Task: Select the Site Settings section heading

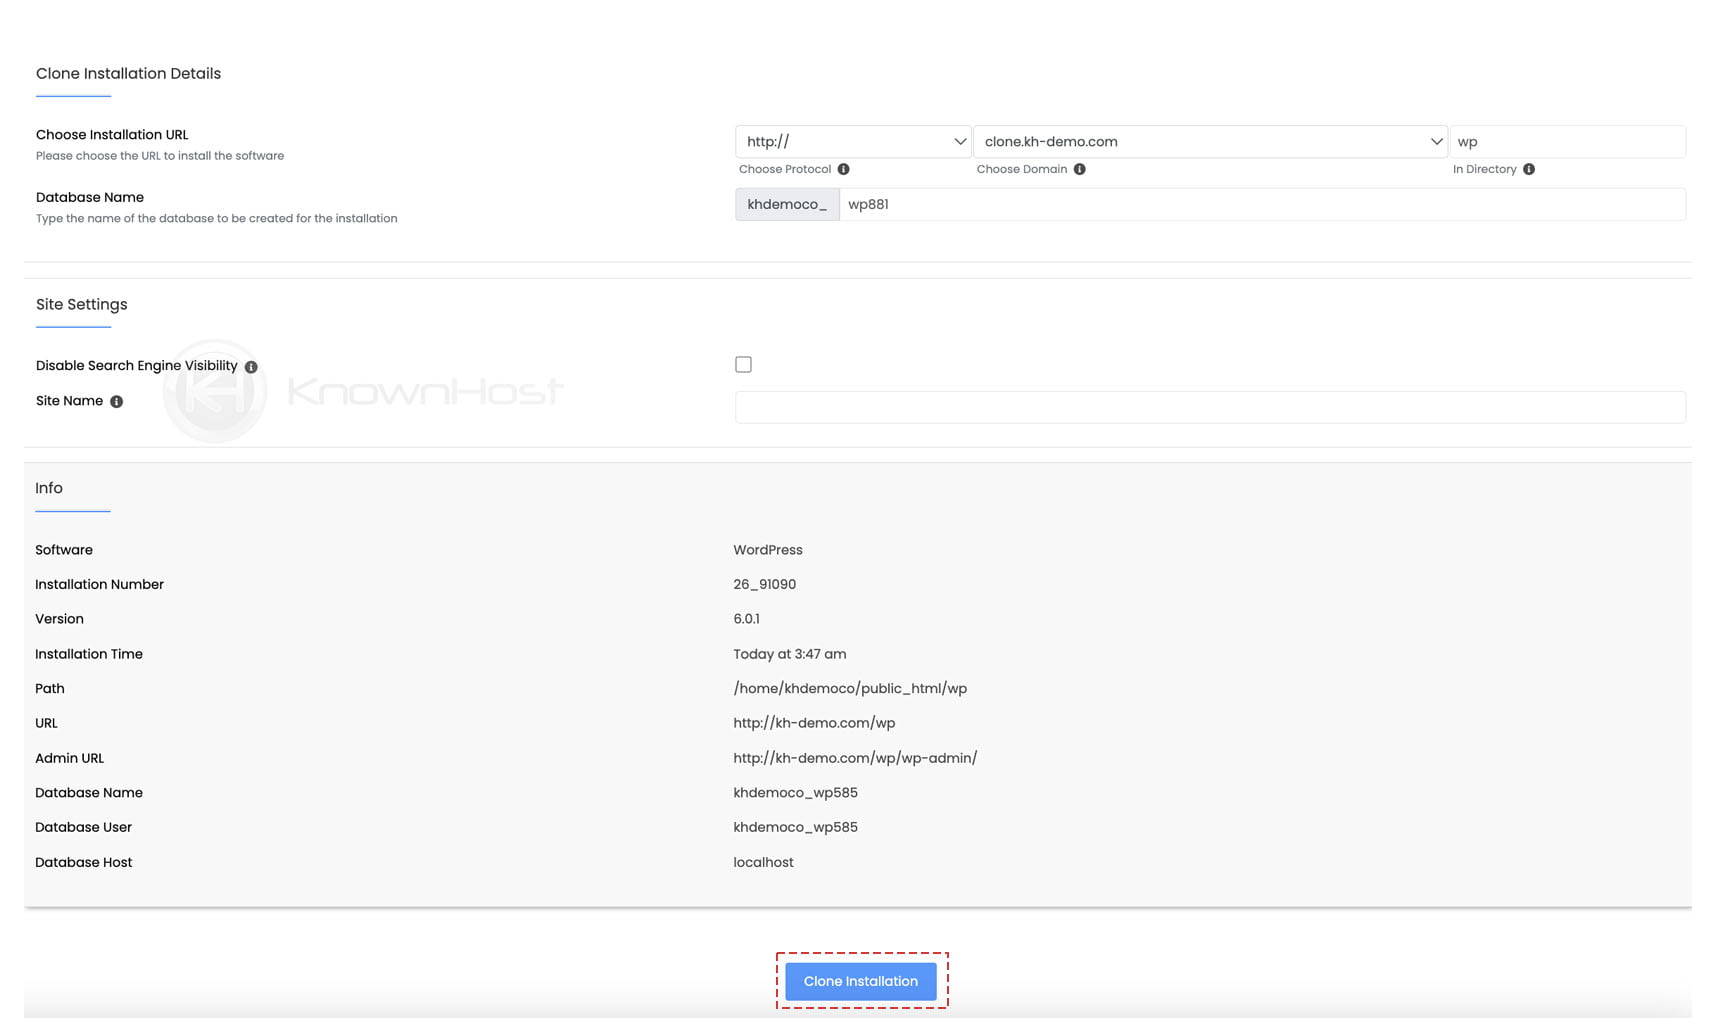Action: point(81,304)
